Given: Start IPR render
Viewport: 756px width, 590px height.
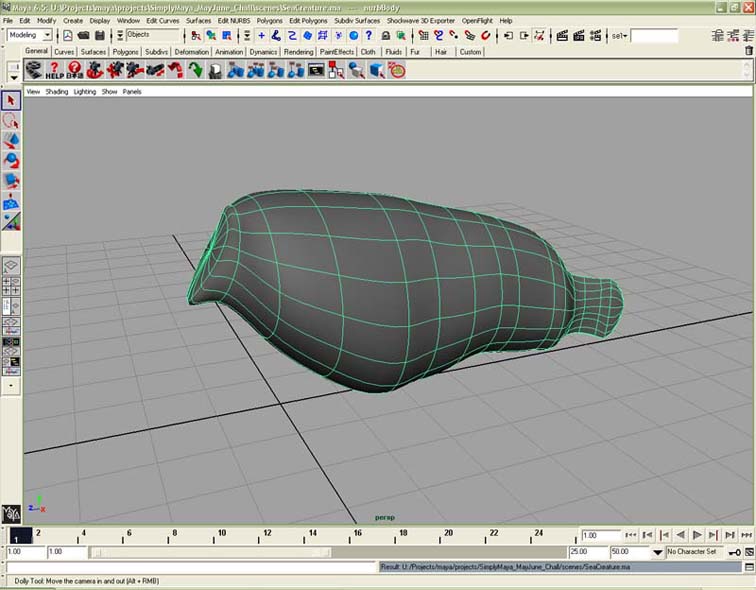Looking at the screenshot, I should point(579,36).
